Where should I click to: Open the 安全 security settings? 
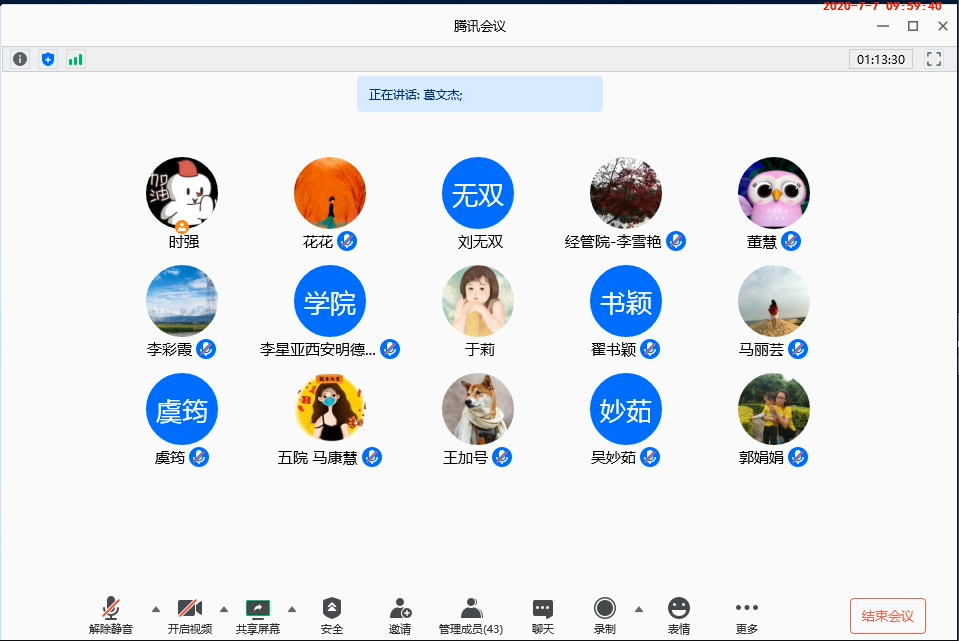(332, 615)
